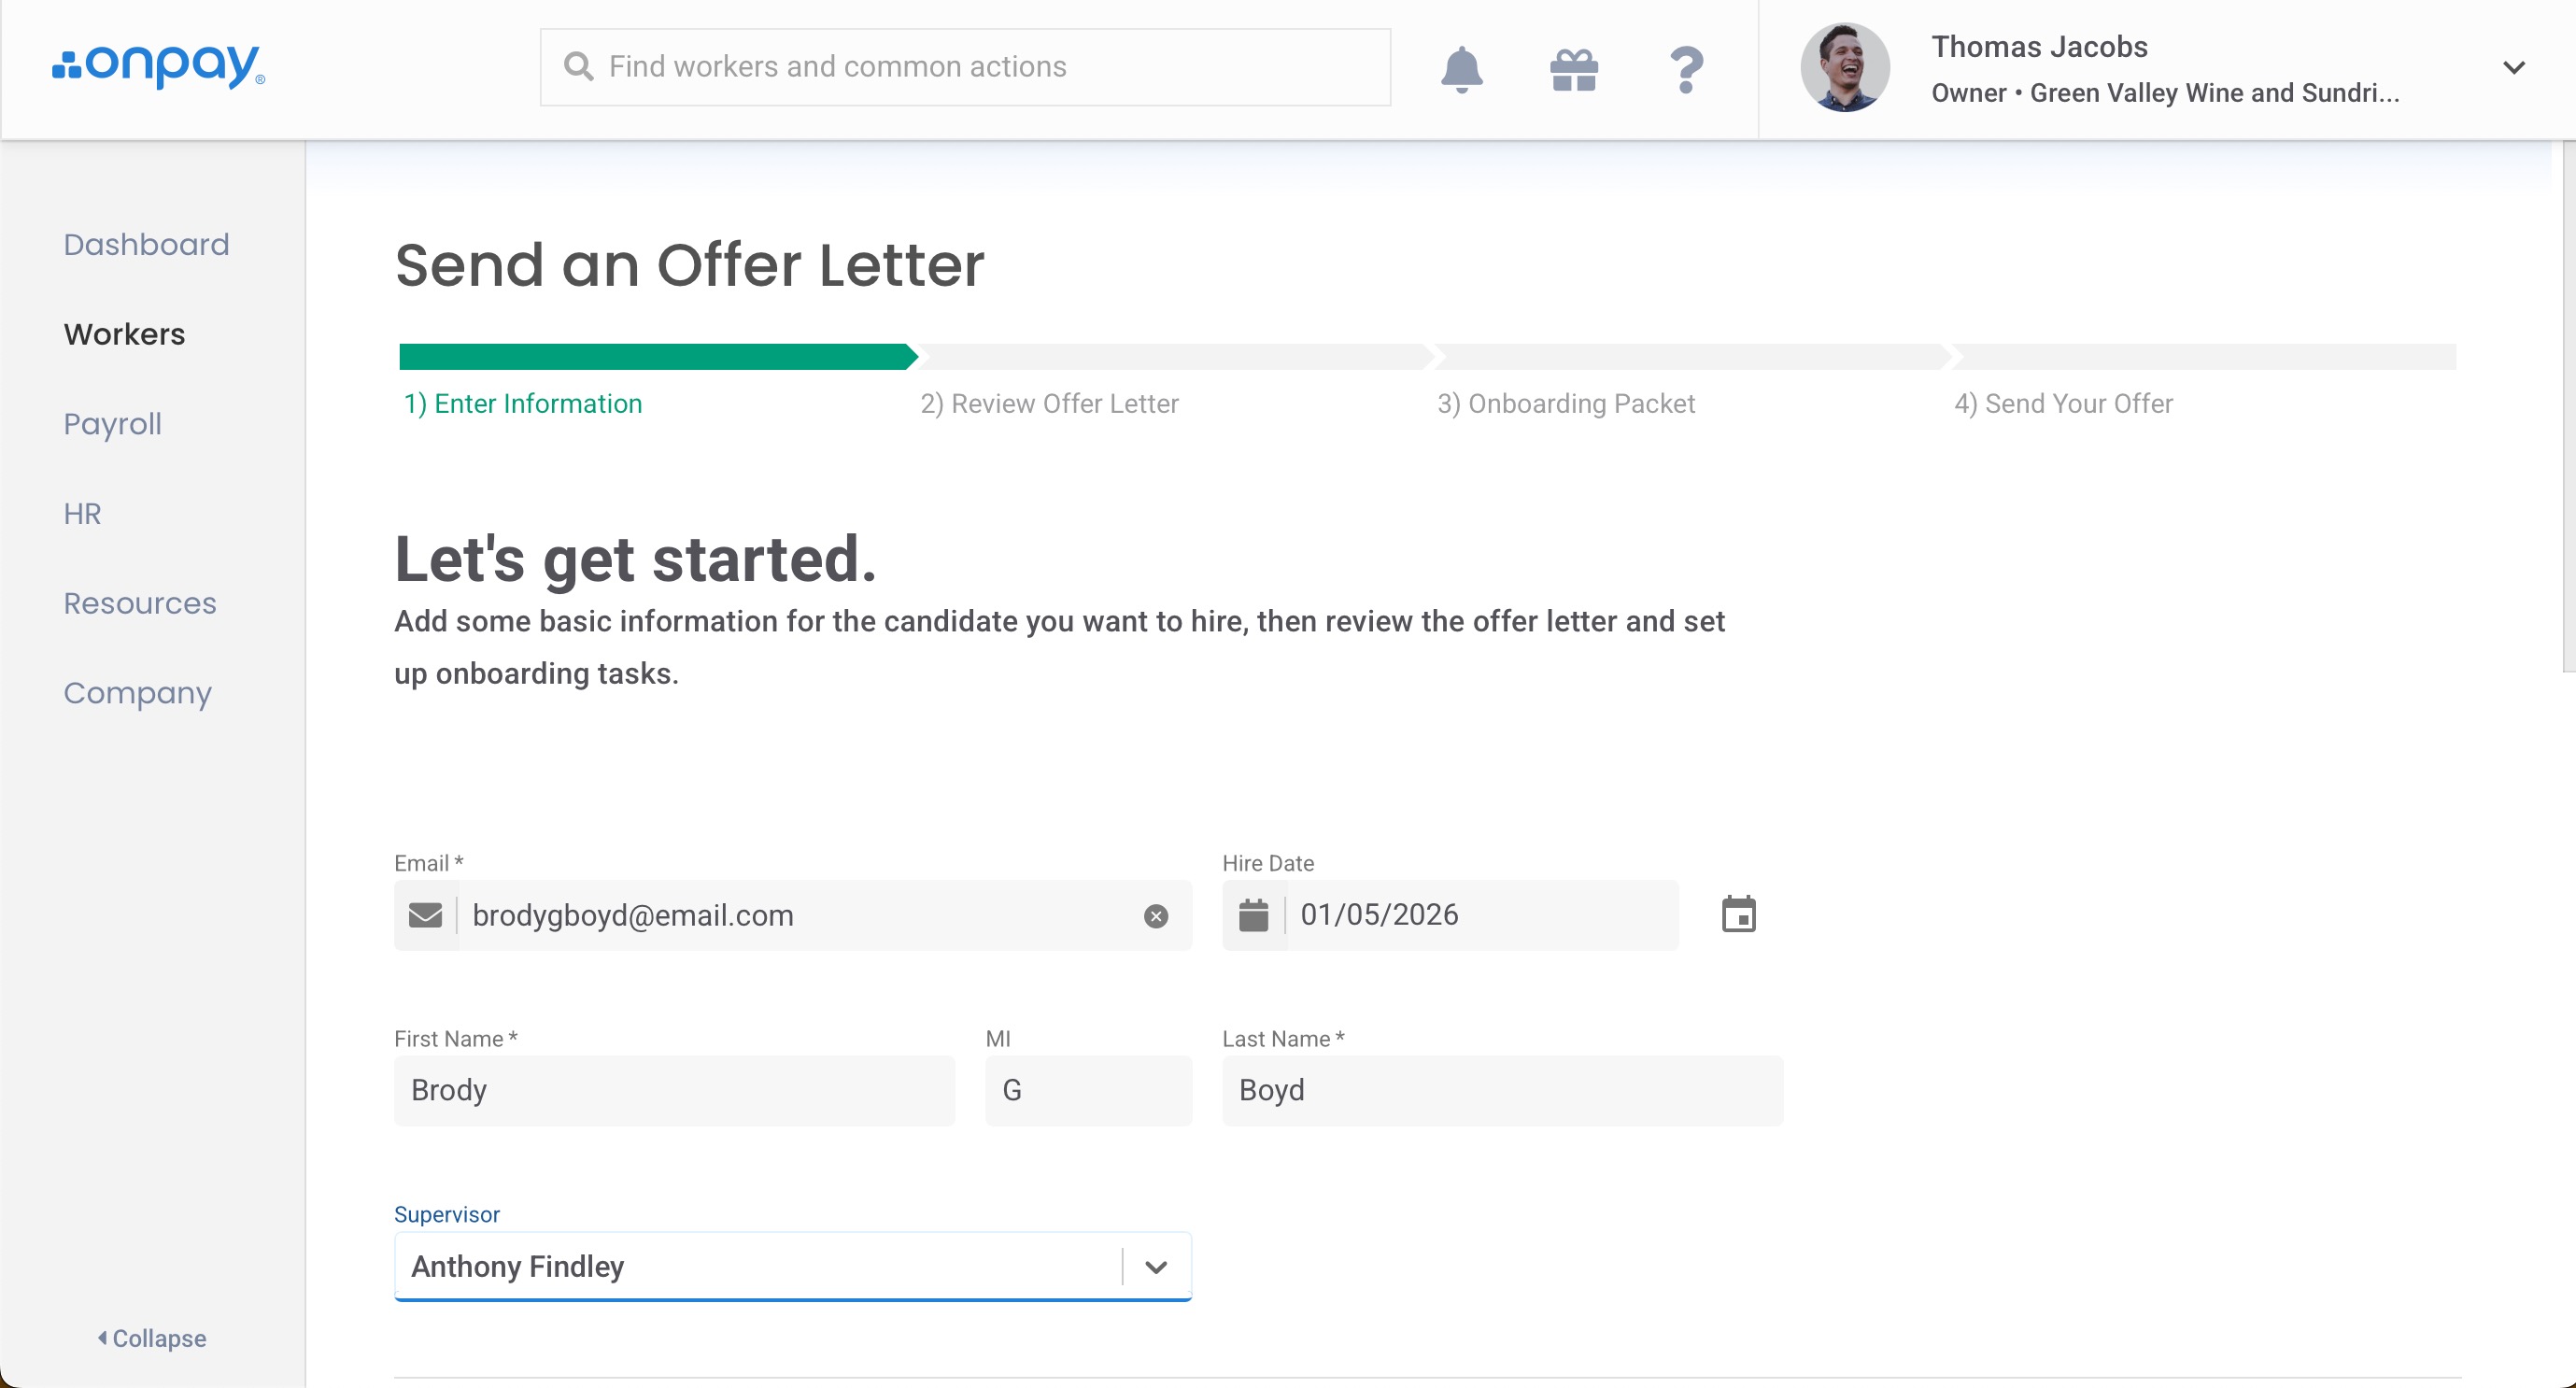2576x1388 pixels.
Task: Focus the Find workers search box
Action: [x=965, y=67]
